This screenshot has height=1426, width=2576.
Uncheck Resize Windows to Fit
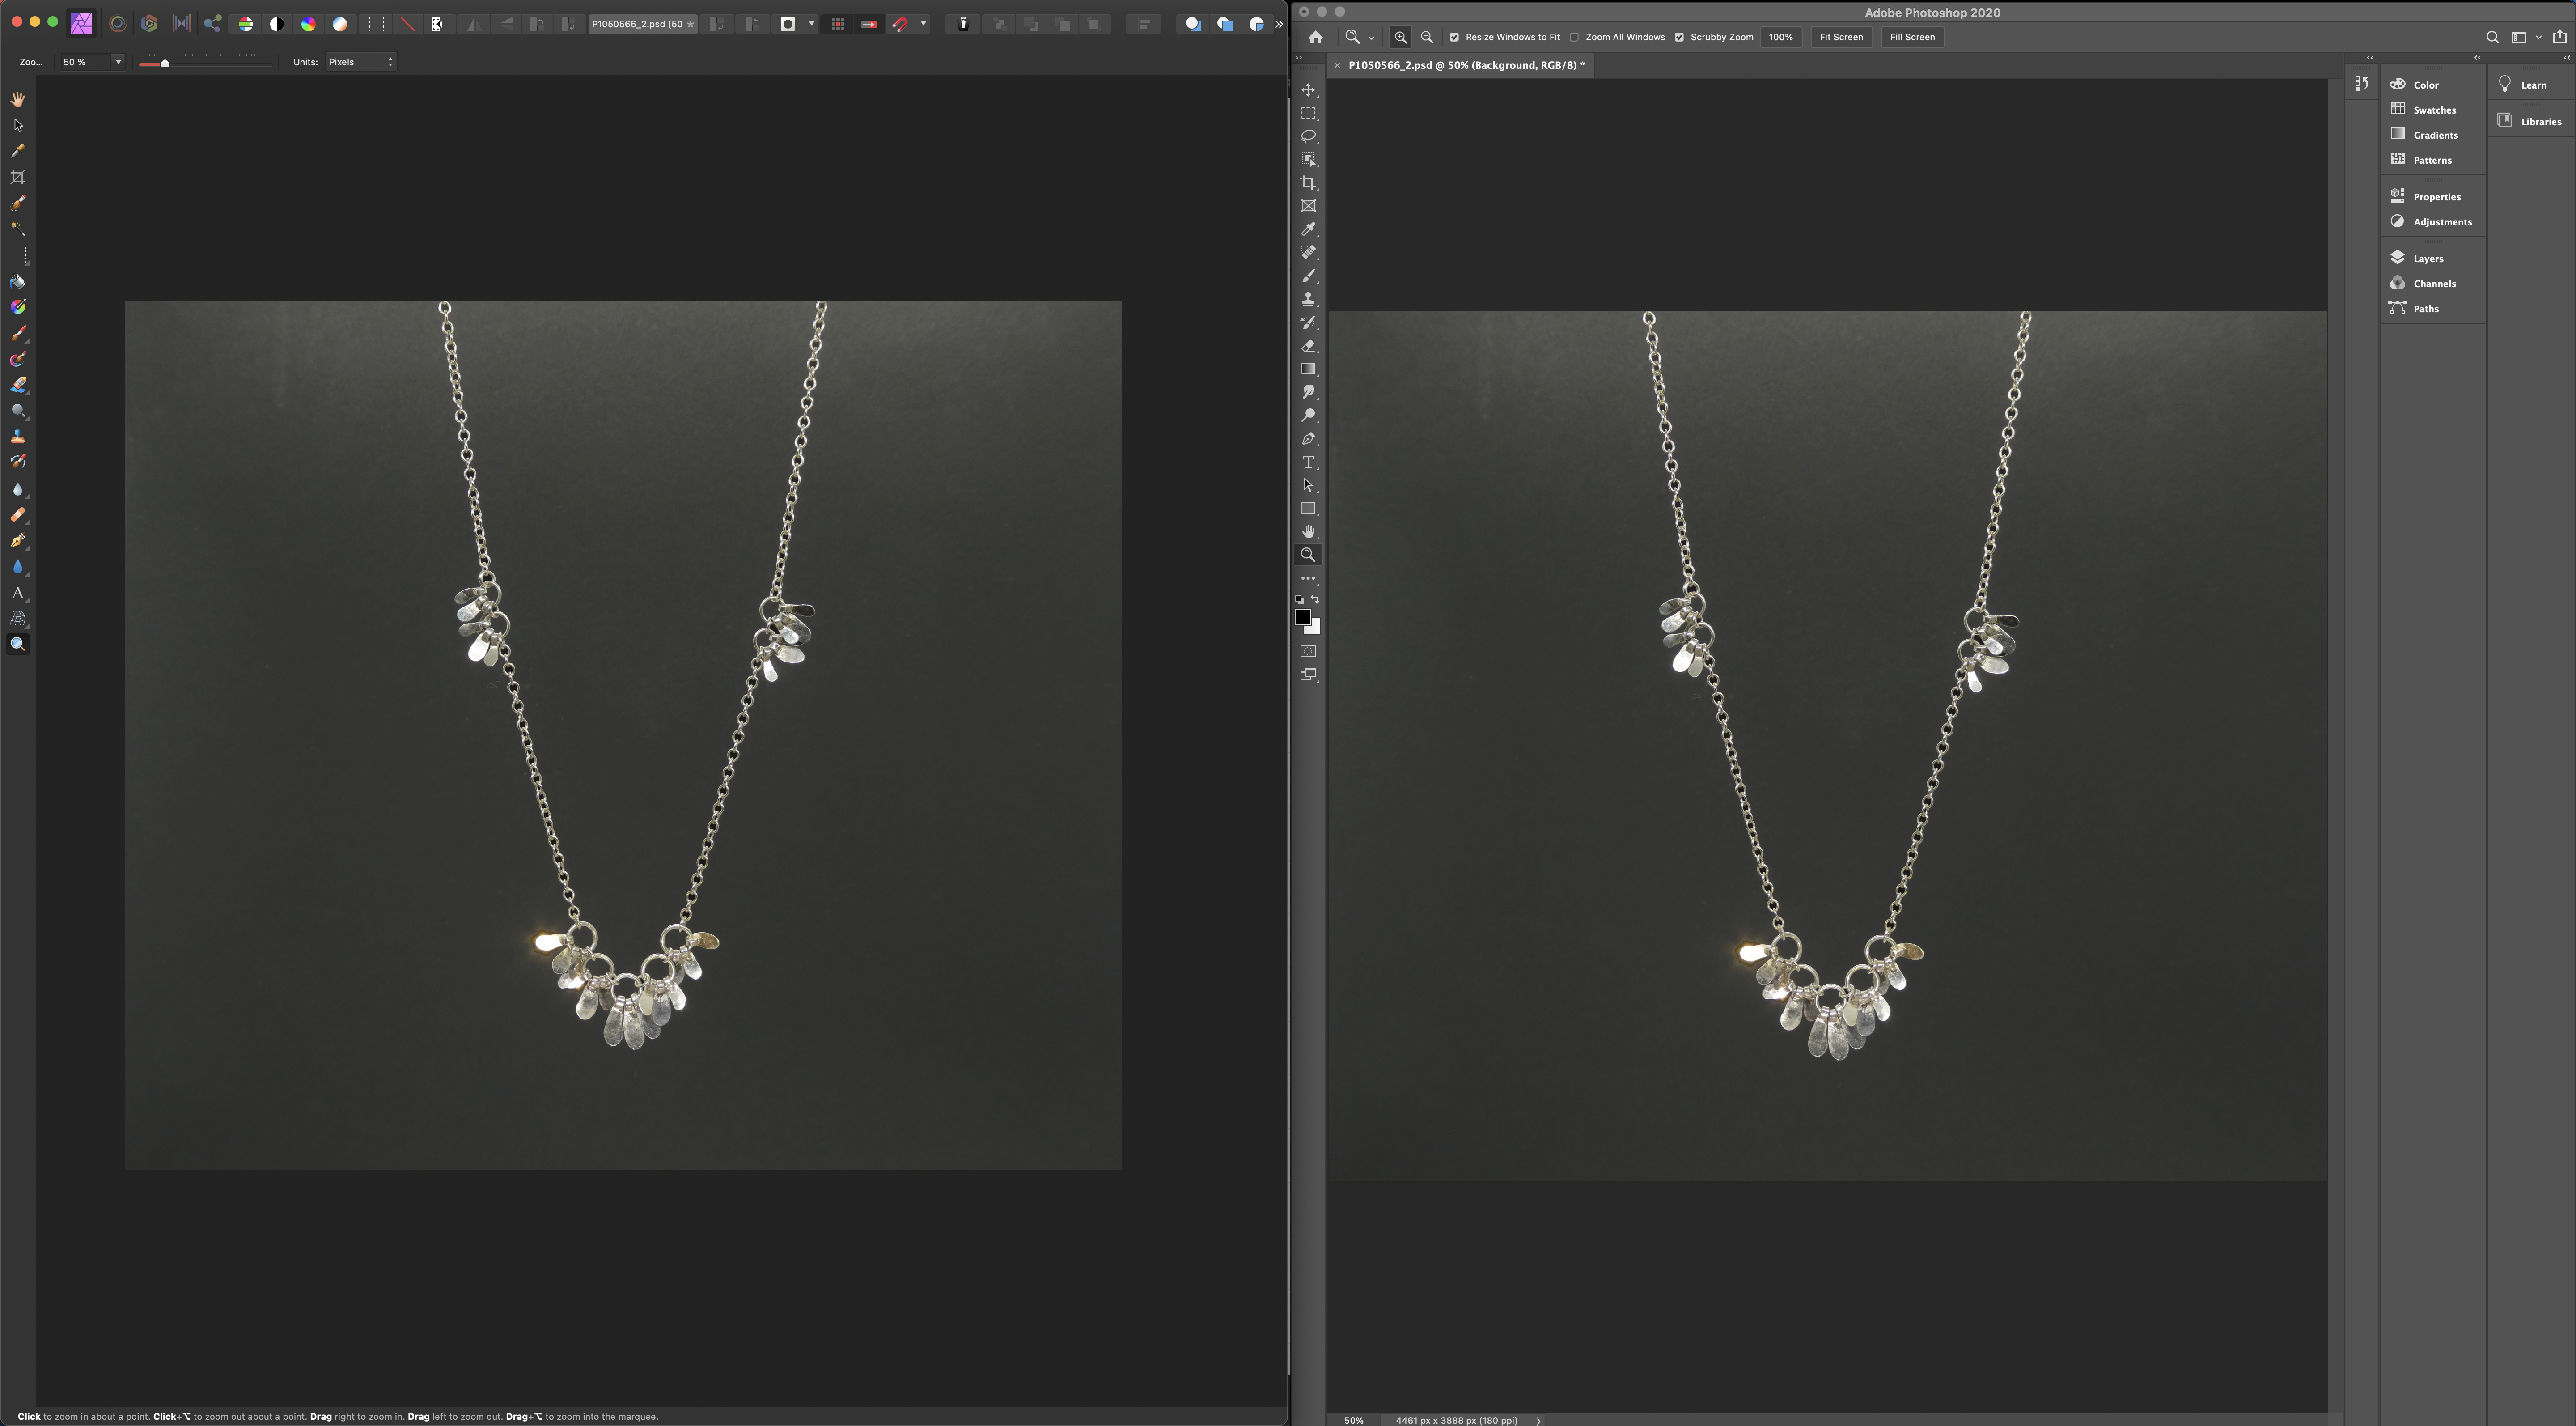click(1454, 37)
